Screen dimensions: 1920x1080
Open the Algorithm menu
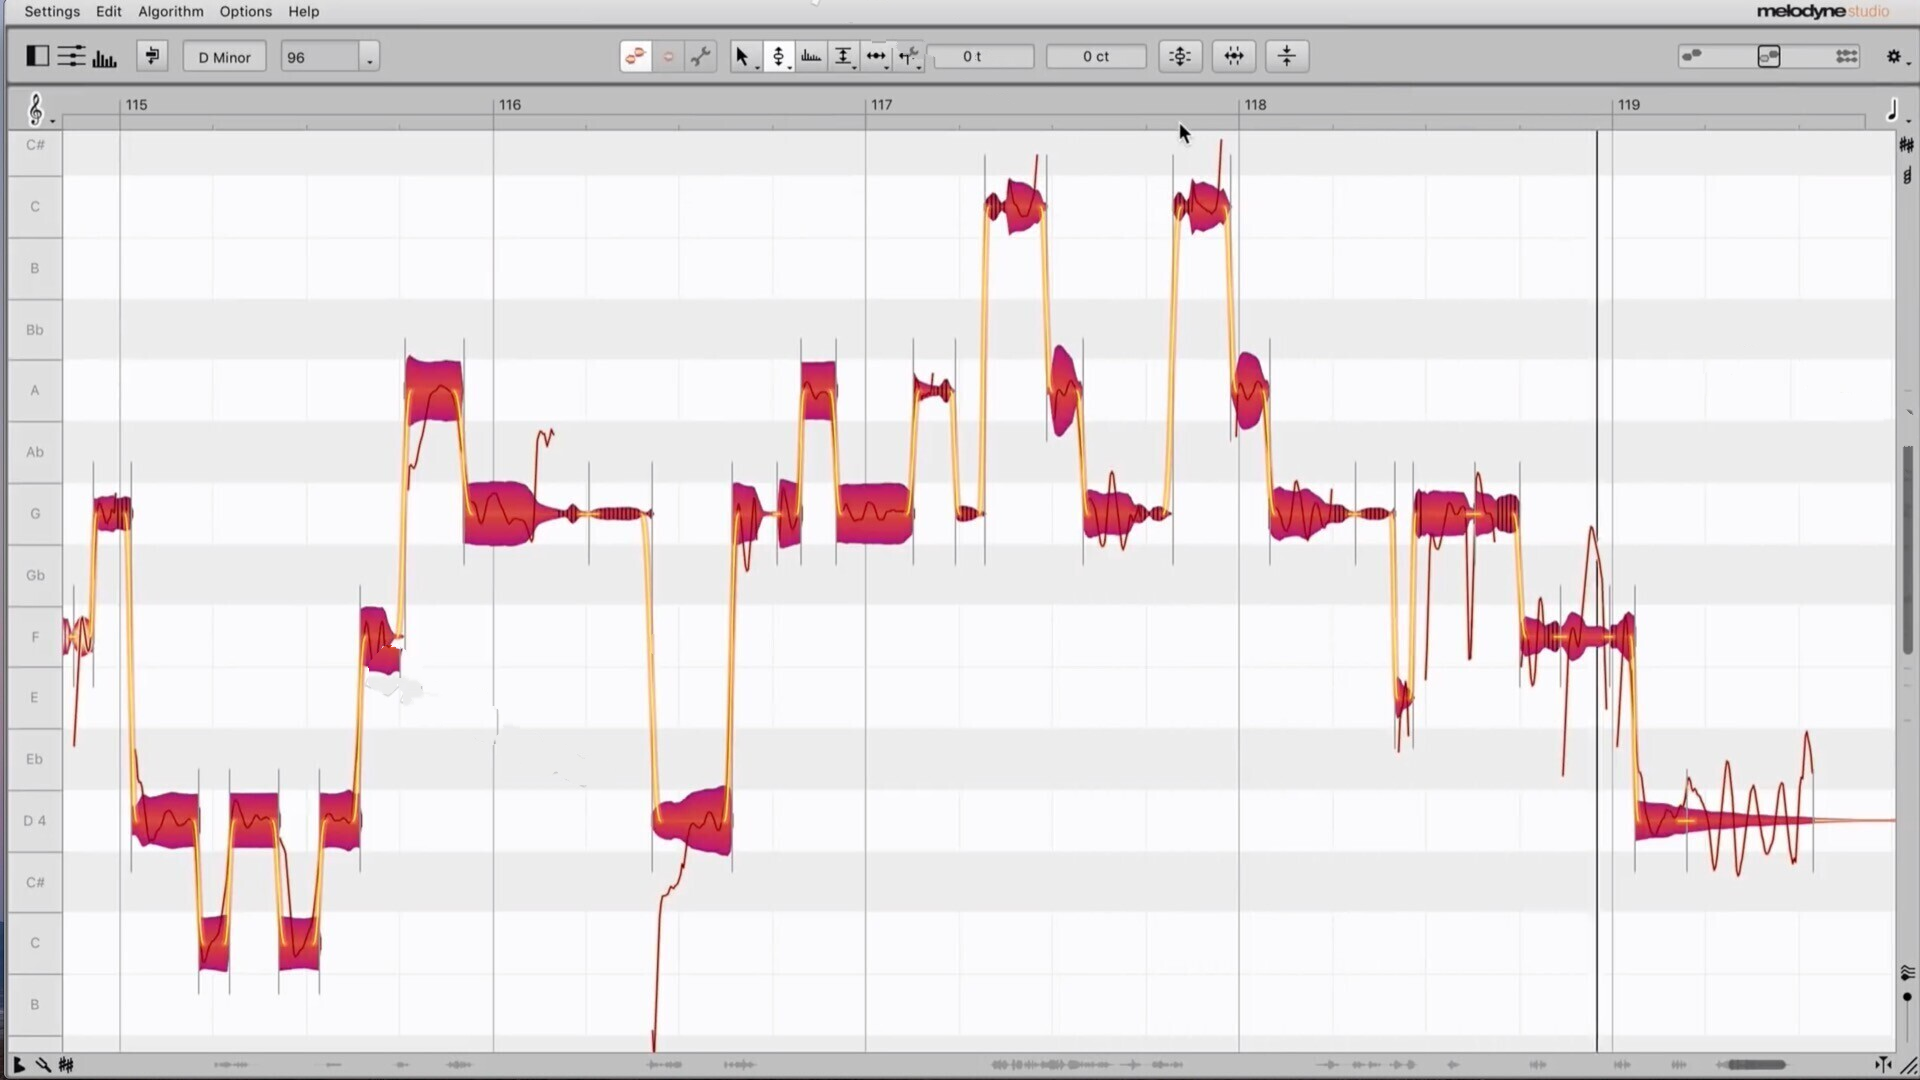point(170,11)
